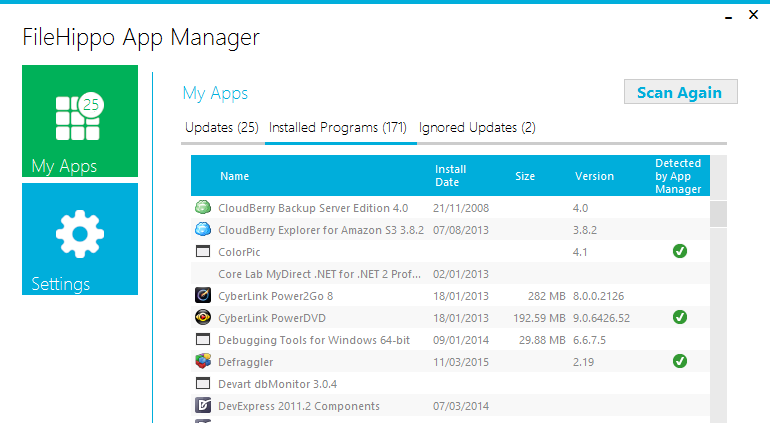The image size is (770, 423).
Task: Open the My Apps tile
Action: [80, 121]
